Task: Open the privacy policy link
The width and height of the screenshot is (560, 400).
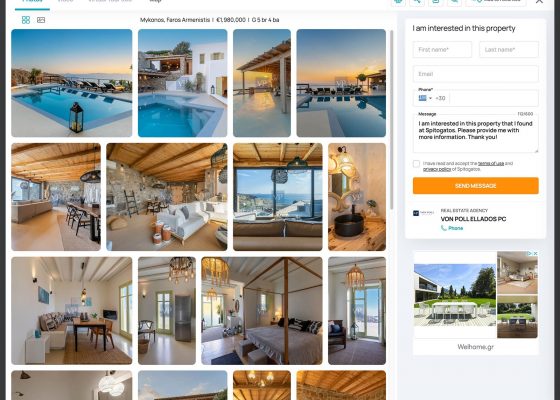Action: [x=437, y=169]
